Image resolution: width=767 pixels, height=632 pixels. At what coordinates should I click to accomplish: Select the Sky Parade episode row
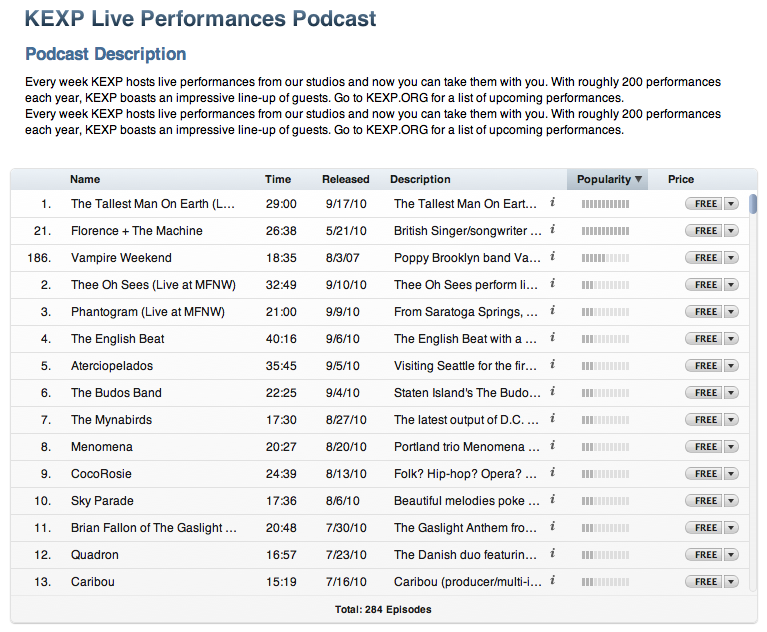[380, 501]
